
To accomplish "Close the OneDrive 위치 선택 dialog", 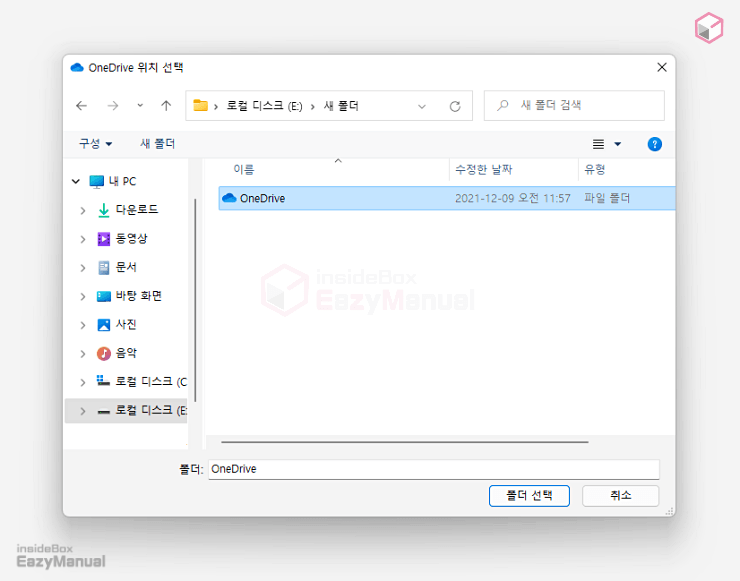I will click(662, 67).
